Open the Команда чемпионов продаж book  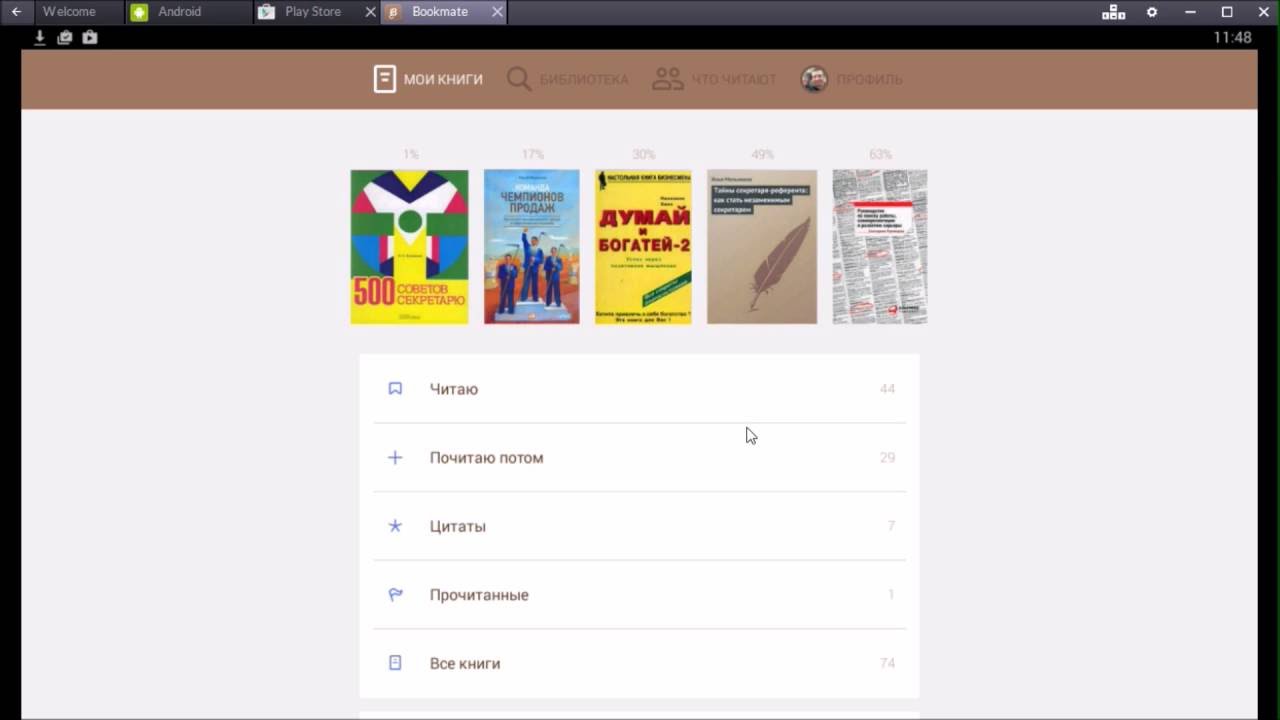pos(531,247)
